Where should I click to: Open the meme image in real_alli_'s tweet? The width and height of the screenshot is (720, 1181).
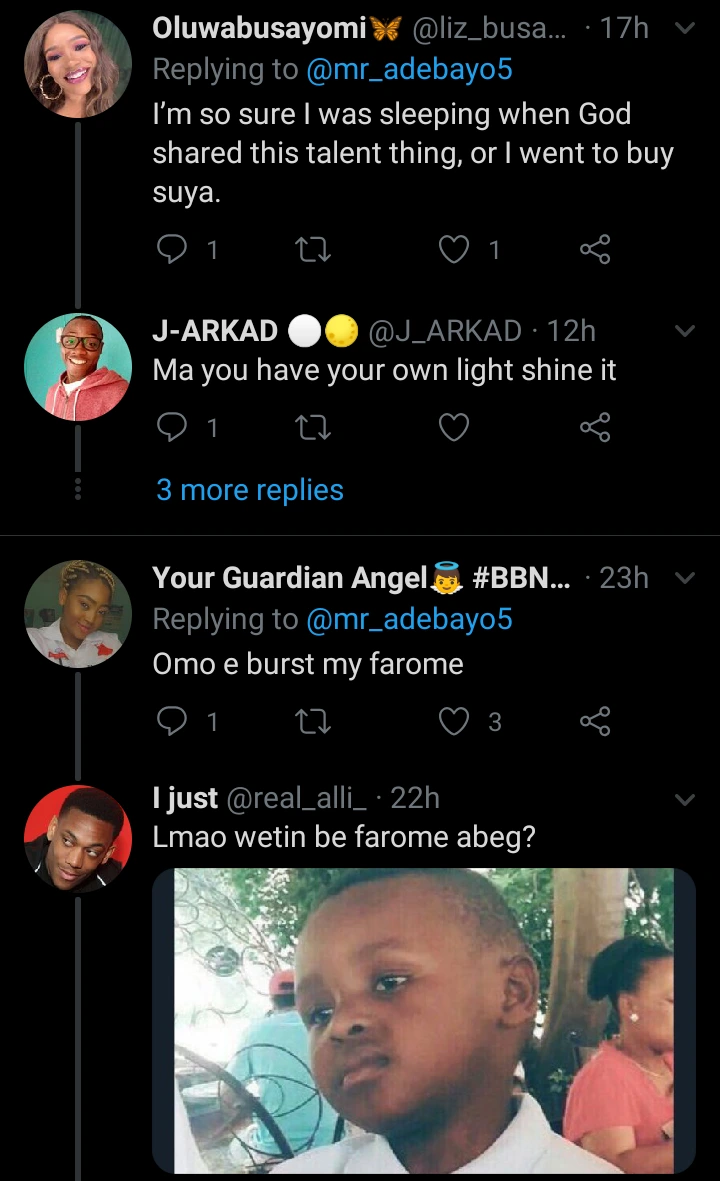click(424, 1020)
